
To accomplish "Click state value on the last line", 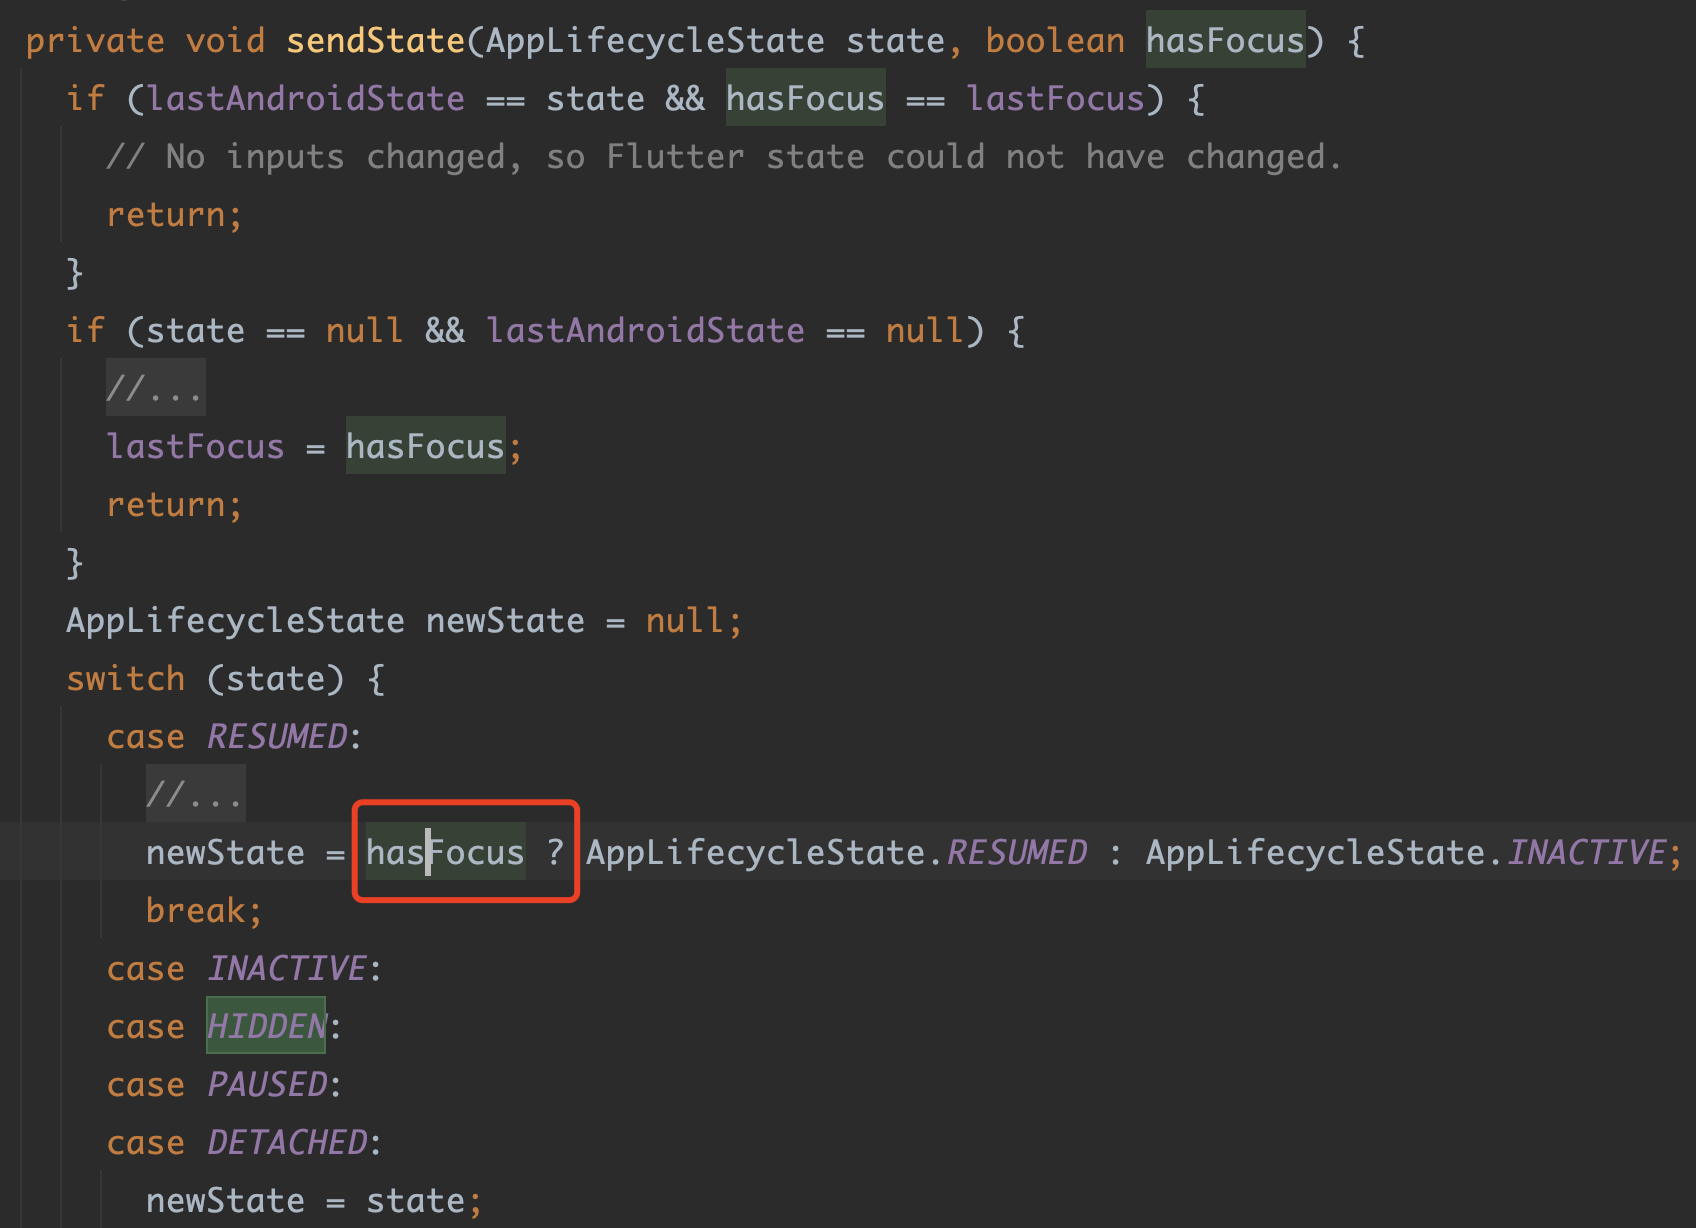I will click(x=415, y=1201).
